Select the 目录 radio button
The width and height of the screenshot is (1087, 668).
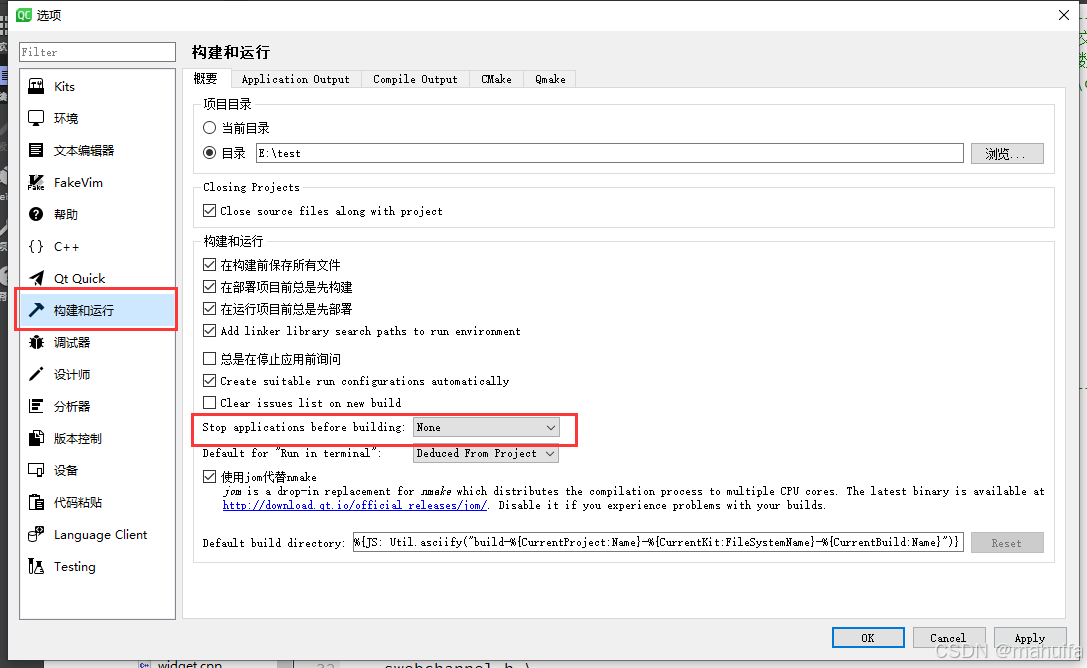click(x=209, y=152)
